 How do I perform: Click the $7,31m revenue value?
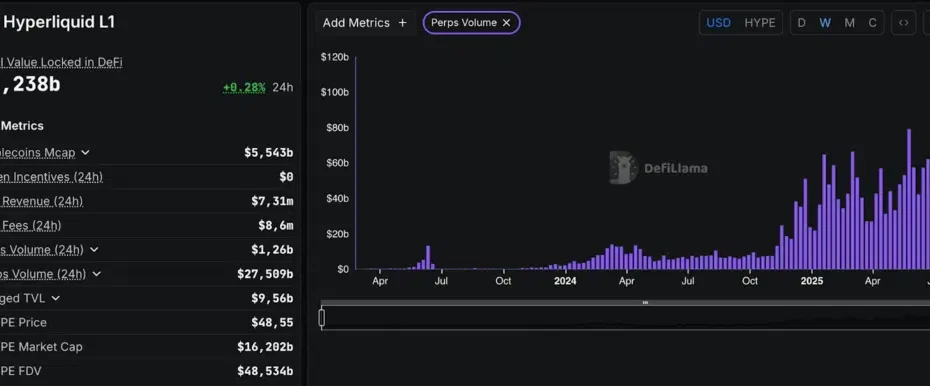(272, 201)
